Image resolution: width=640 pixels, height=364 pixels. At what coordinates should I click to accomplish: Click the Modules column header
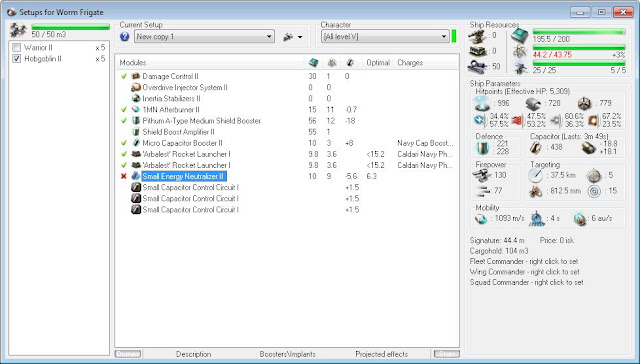(x=133, y=63)
